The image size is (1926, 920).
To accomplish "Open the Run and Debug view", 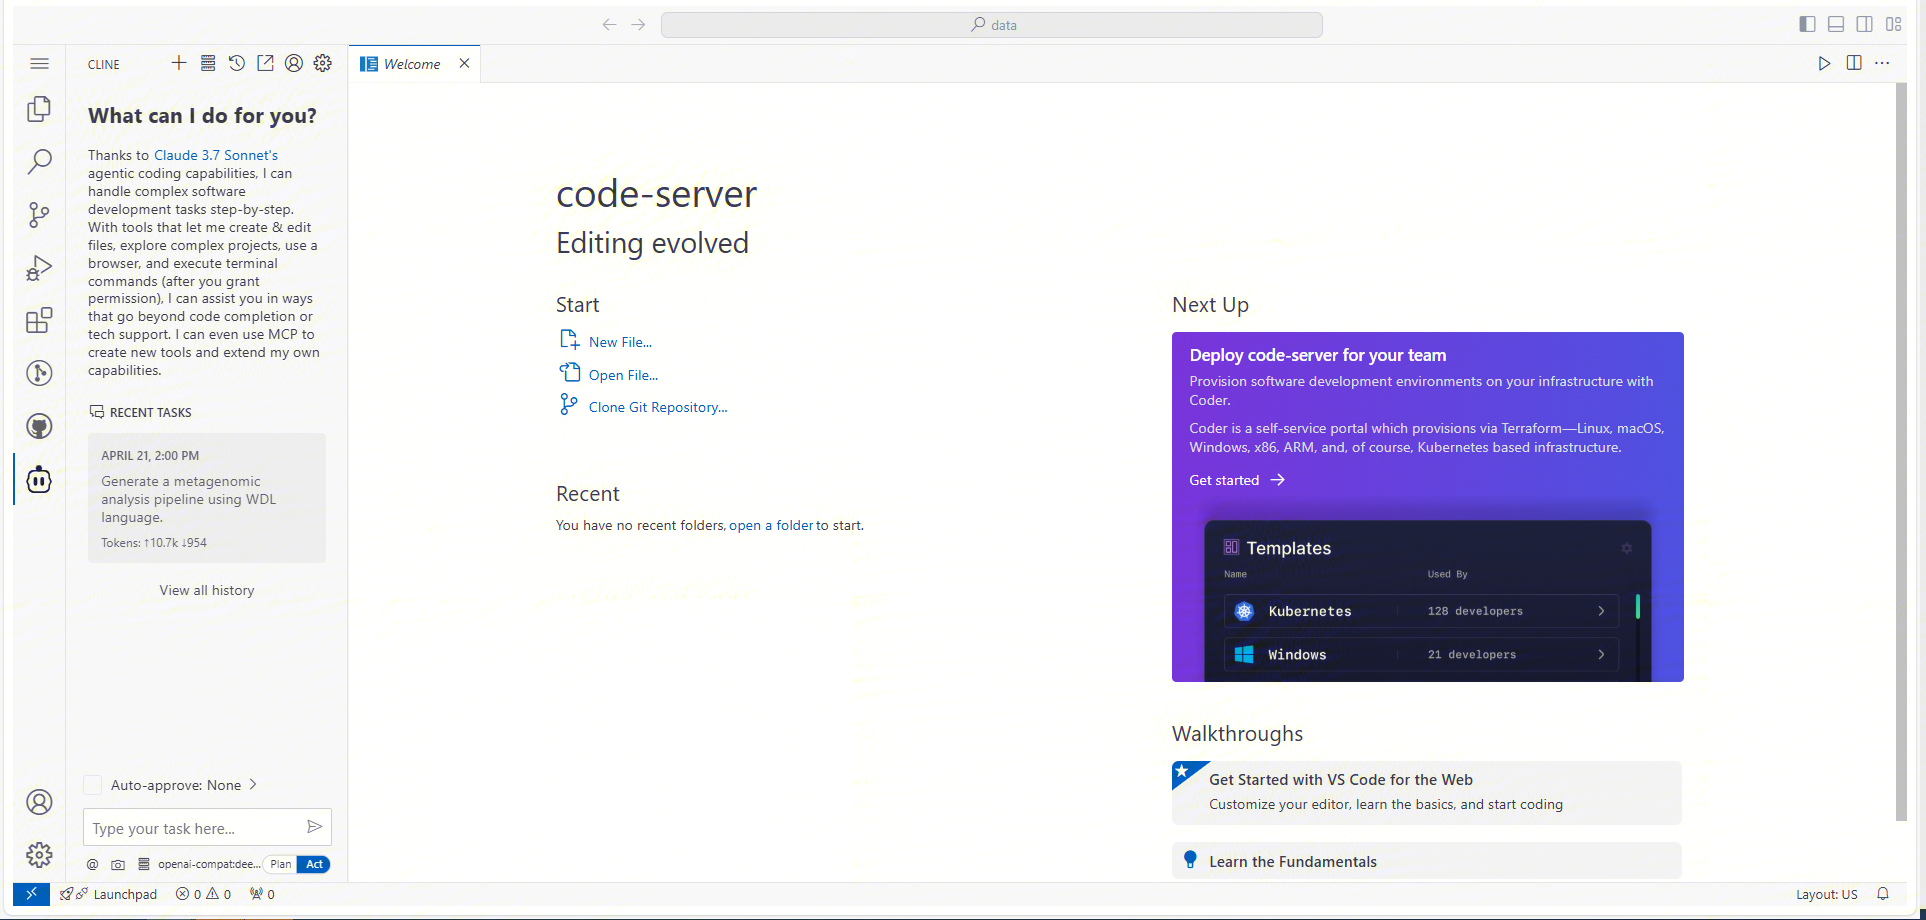I will [x=39, y=268].
